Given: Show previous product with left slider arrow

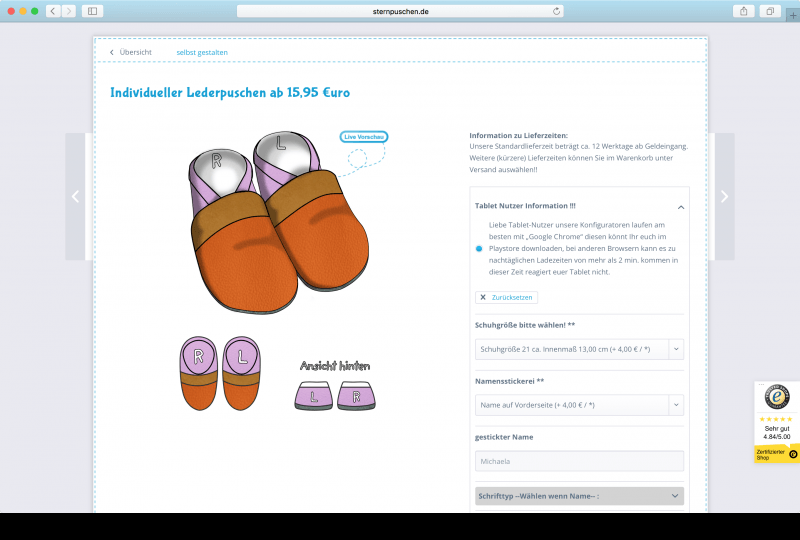Looking at the screenshot, I should point(75,197).
